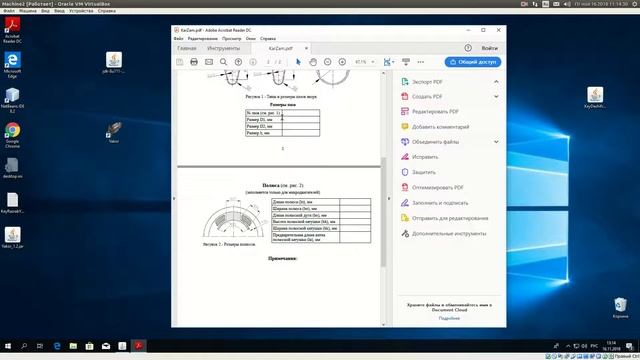Screen dimensions: 640x360
Task: Expand the Создать PDF section chevron
Action: click(x=496, y=97)
